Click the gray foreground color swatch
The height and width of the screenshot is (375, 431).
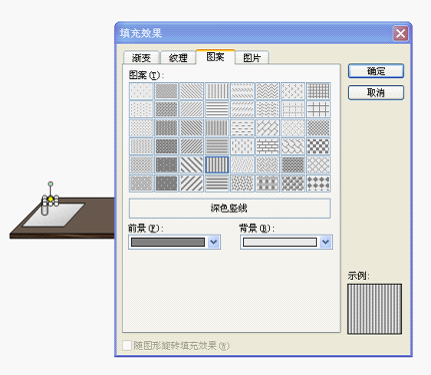pyautogui.click(x=168, y=242)
